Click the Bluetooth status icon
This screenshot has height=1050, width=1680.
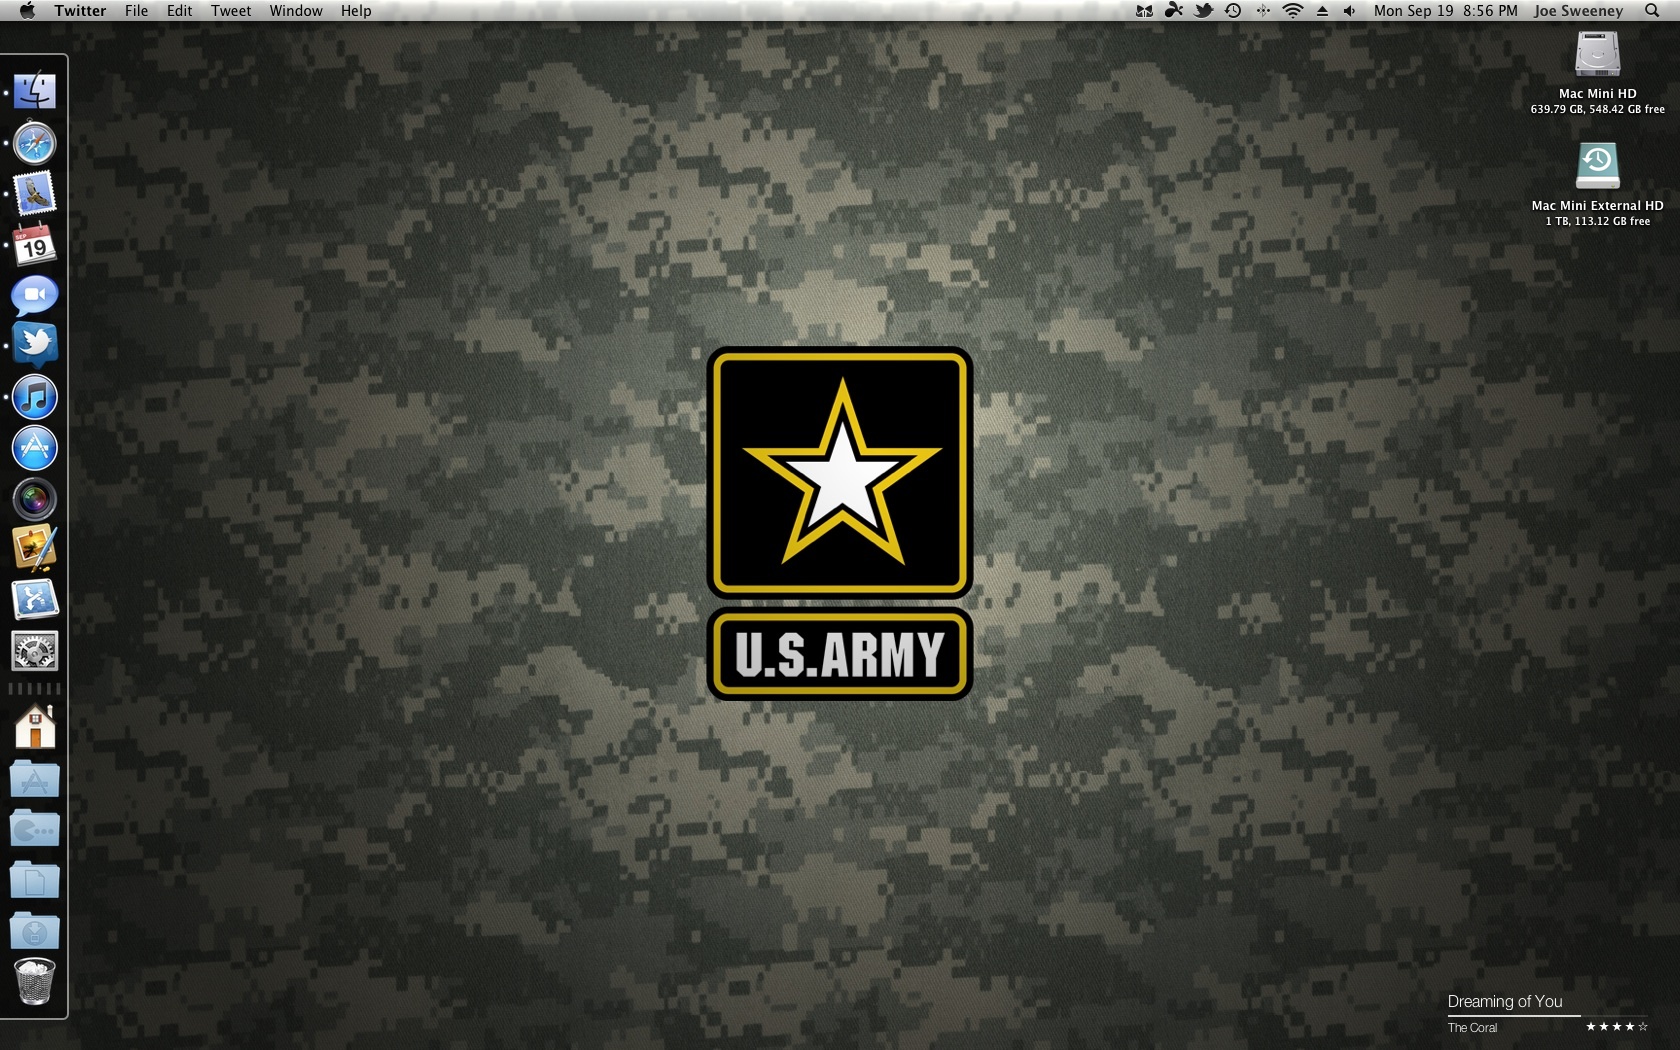(x=1263, y=10)
